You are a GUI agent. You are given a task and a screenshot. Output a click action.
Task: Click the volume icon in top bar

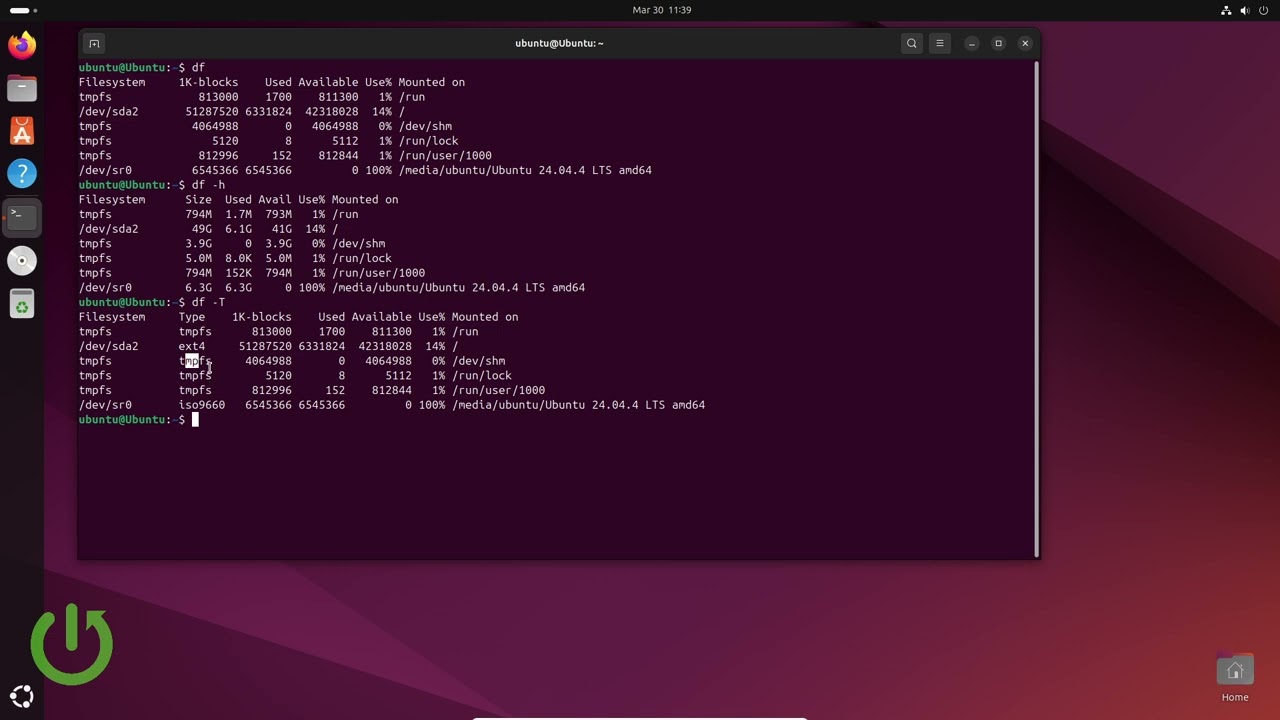point(1245,10)
